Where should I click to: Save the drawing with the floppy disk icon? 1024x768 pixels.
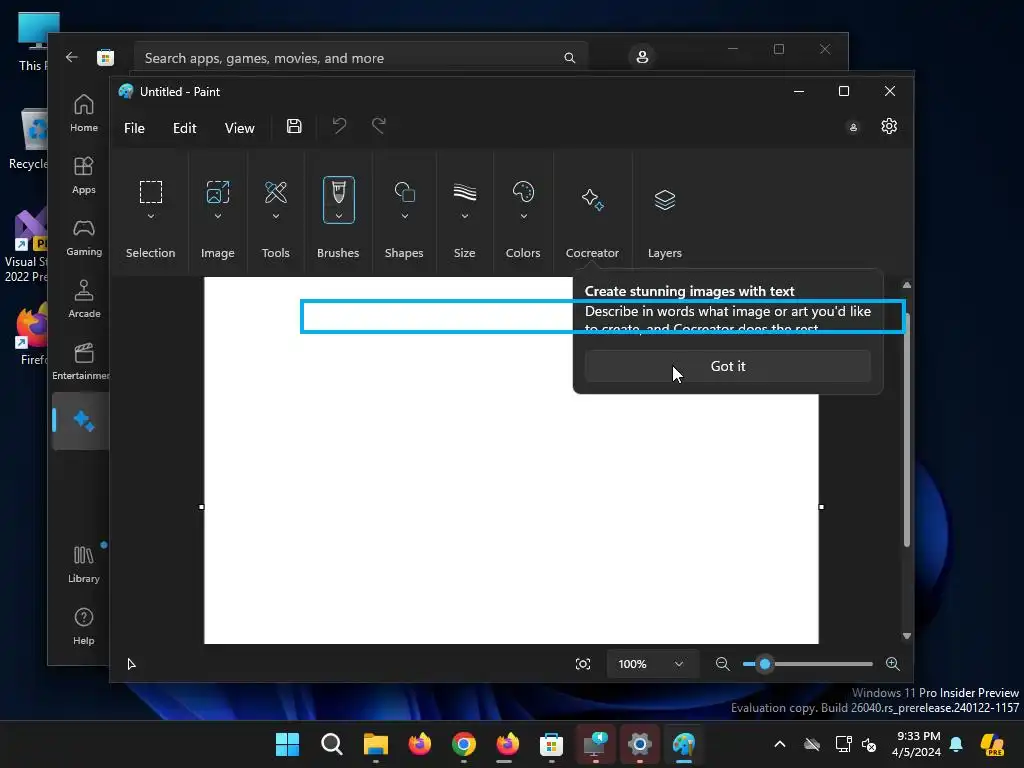294,126
